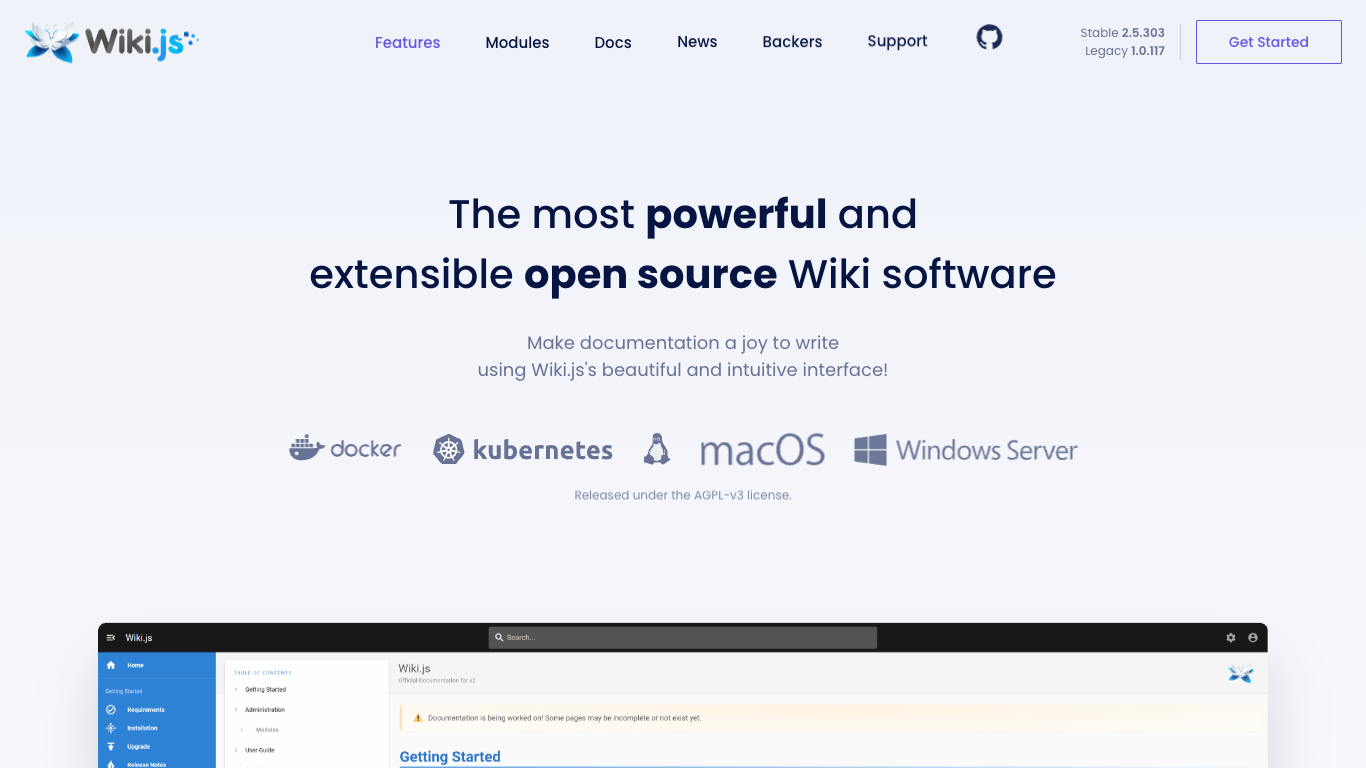The image size is (1366, 768).
Task: Open the Backers menu item
Action: [792, 41]
